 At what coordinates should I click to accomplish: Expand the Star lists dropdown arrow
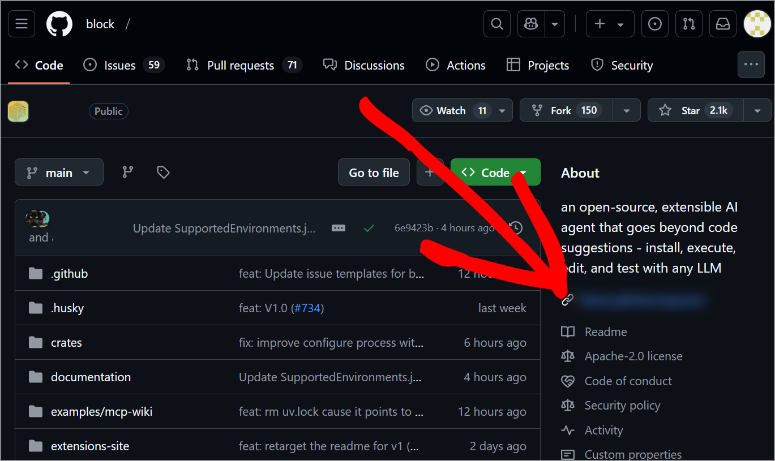(x=757, y=110)
